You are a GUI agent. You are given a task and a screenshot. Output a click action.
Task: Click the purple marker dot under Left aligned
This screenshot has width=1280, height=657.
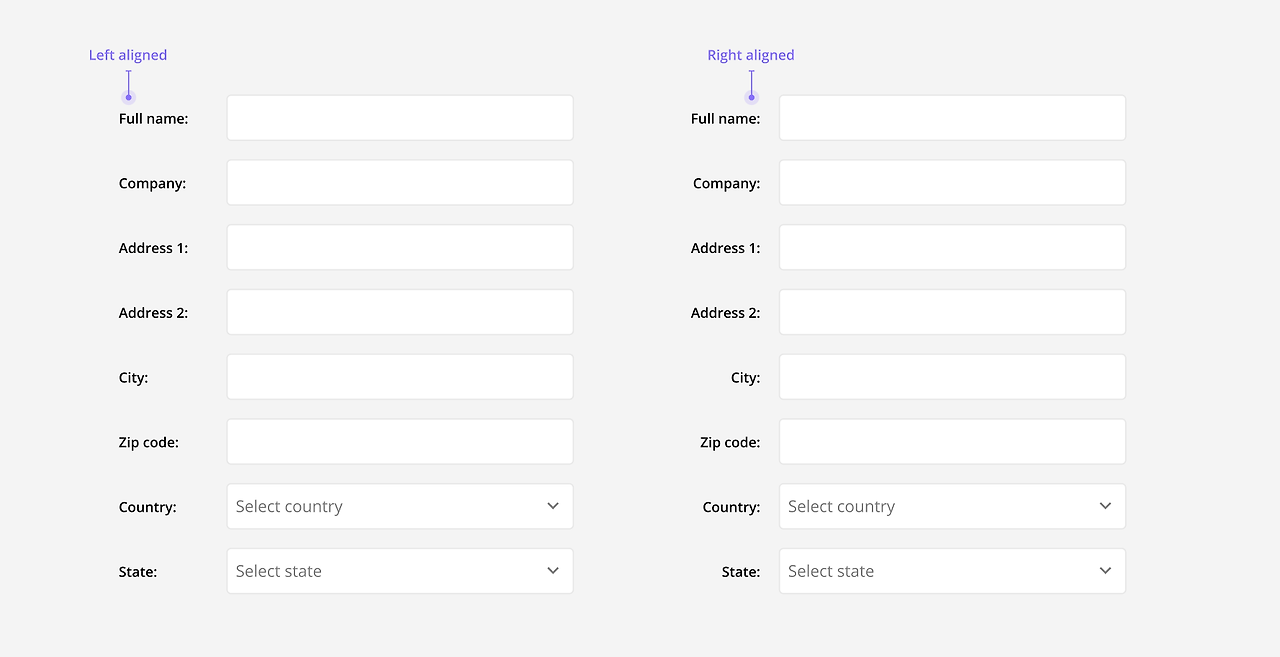[x=128, y=97]
